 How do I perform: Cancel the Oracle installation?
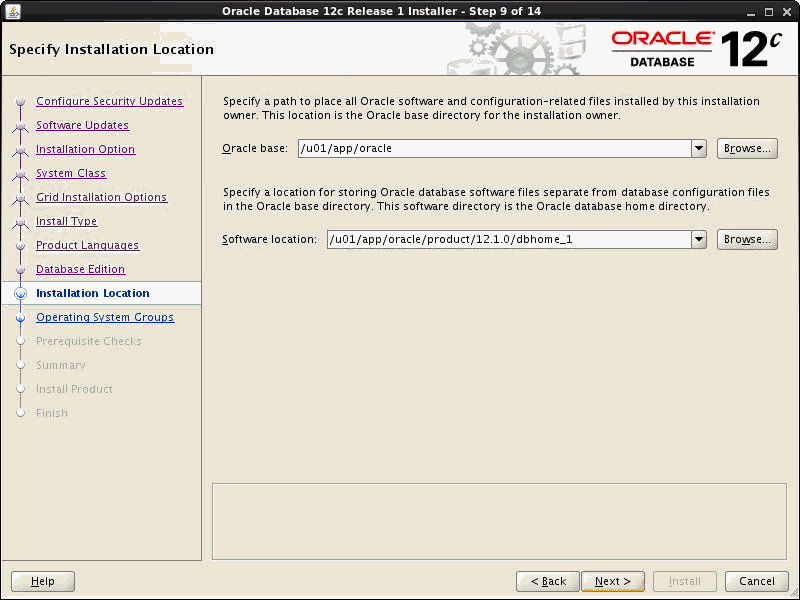click(x=756, y=581)
